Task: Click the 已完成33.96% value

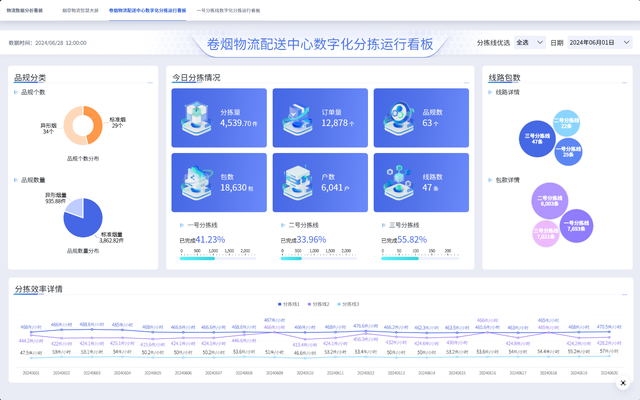Action: [x=303, y=240]
